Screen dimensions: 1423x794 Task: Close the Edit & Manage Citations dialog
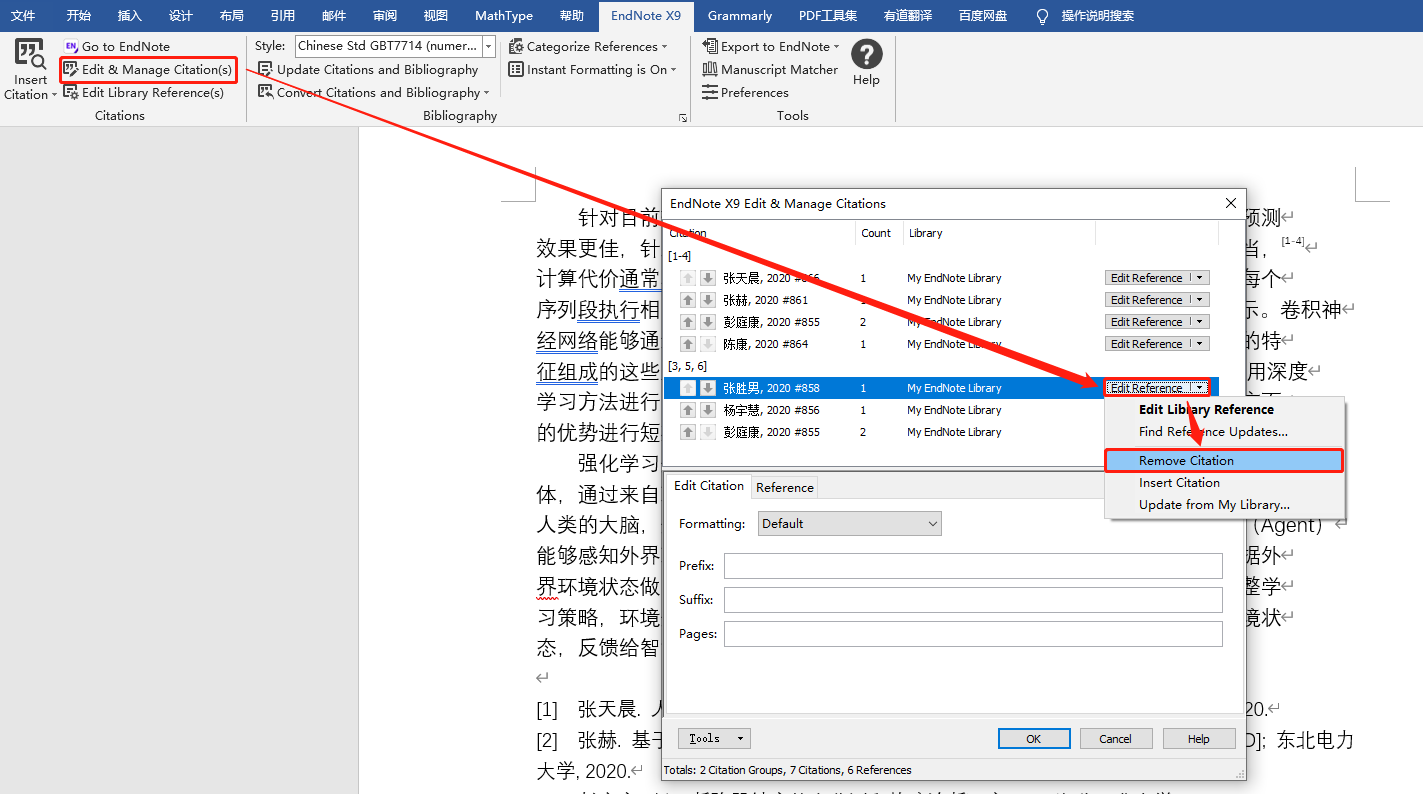pyautogui.click(x=1231, y=203)
